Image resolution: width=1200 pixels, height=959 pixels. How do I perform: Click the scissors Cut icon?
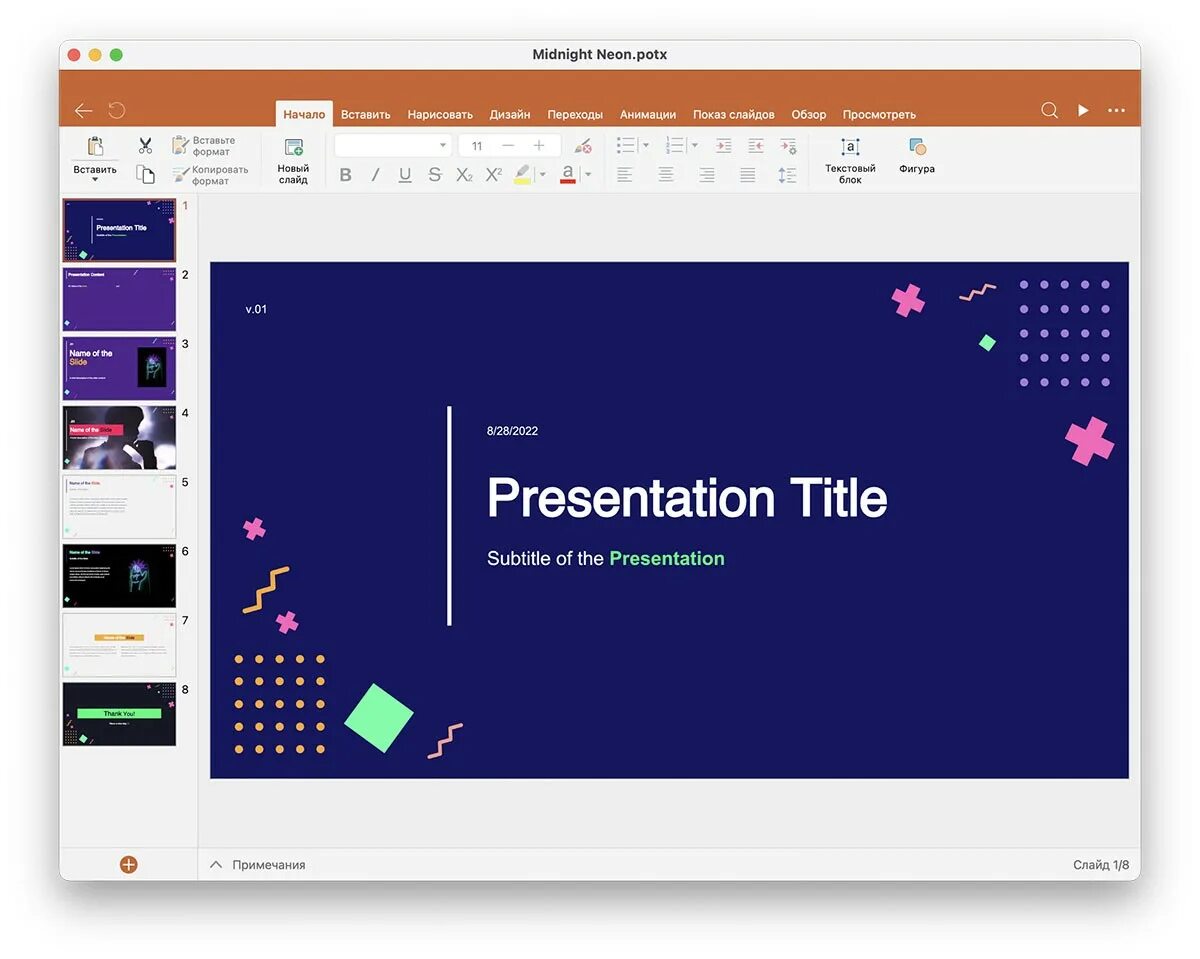click(x=144, y=145)
